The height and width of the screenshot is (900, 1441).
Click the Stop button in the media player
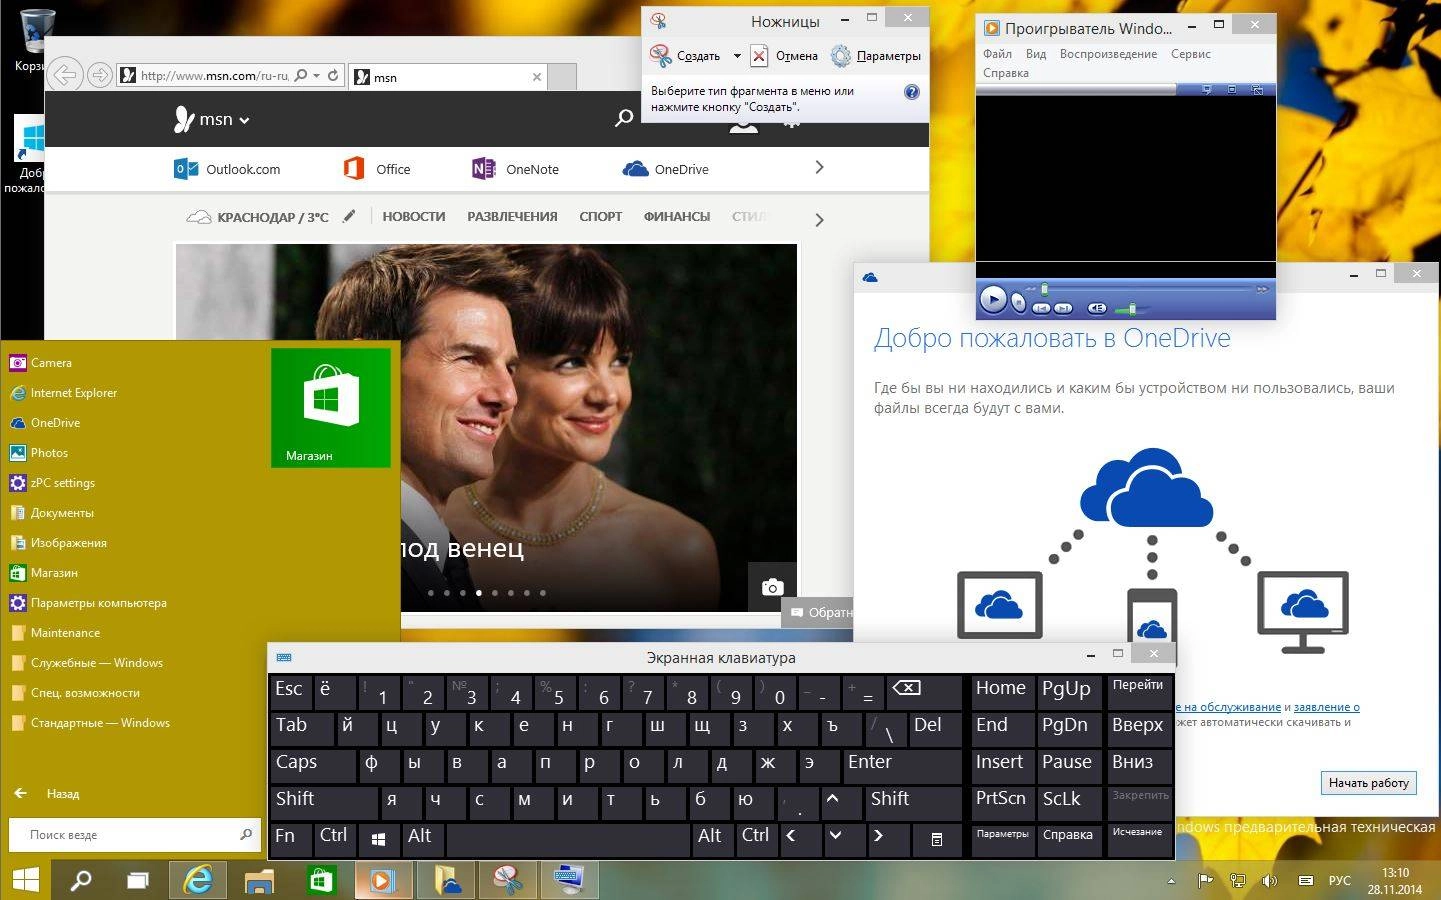coord(1018,302)
